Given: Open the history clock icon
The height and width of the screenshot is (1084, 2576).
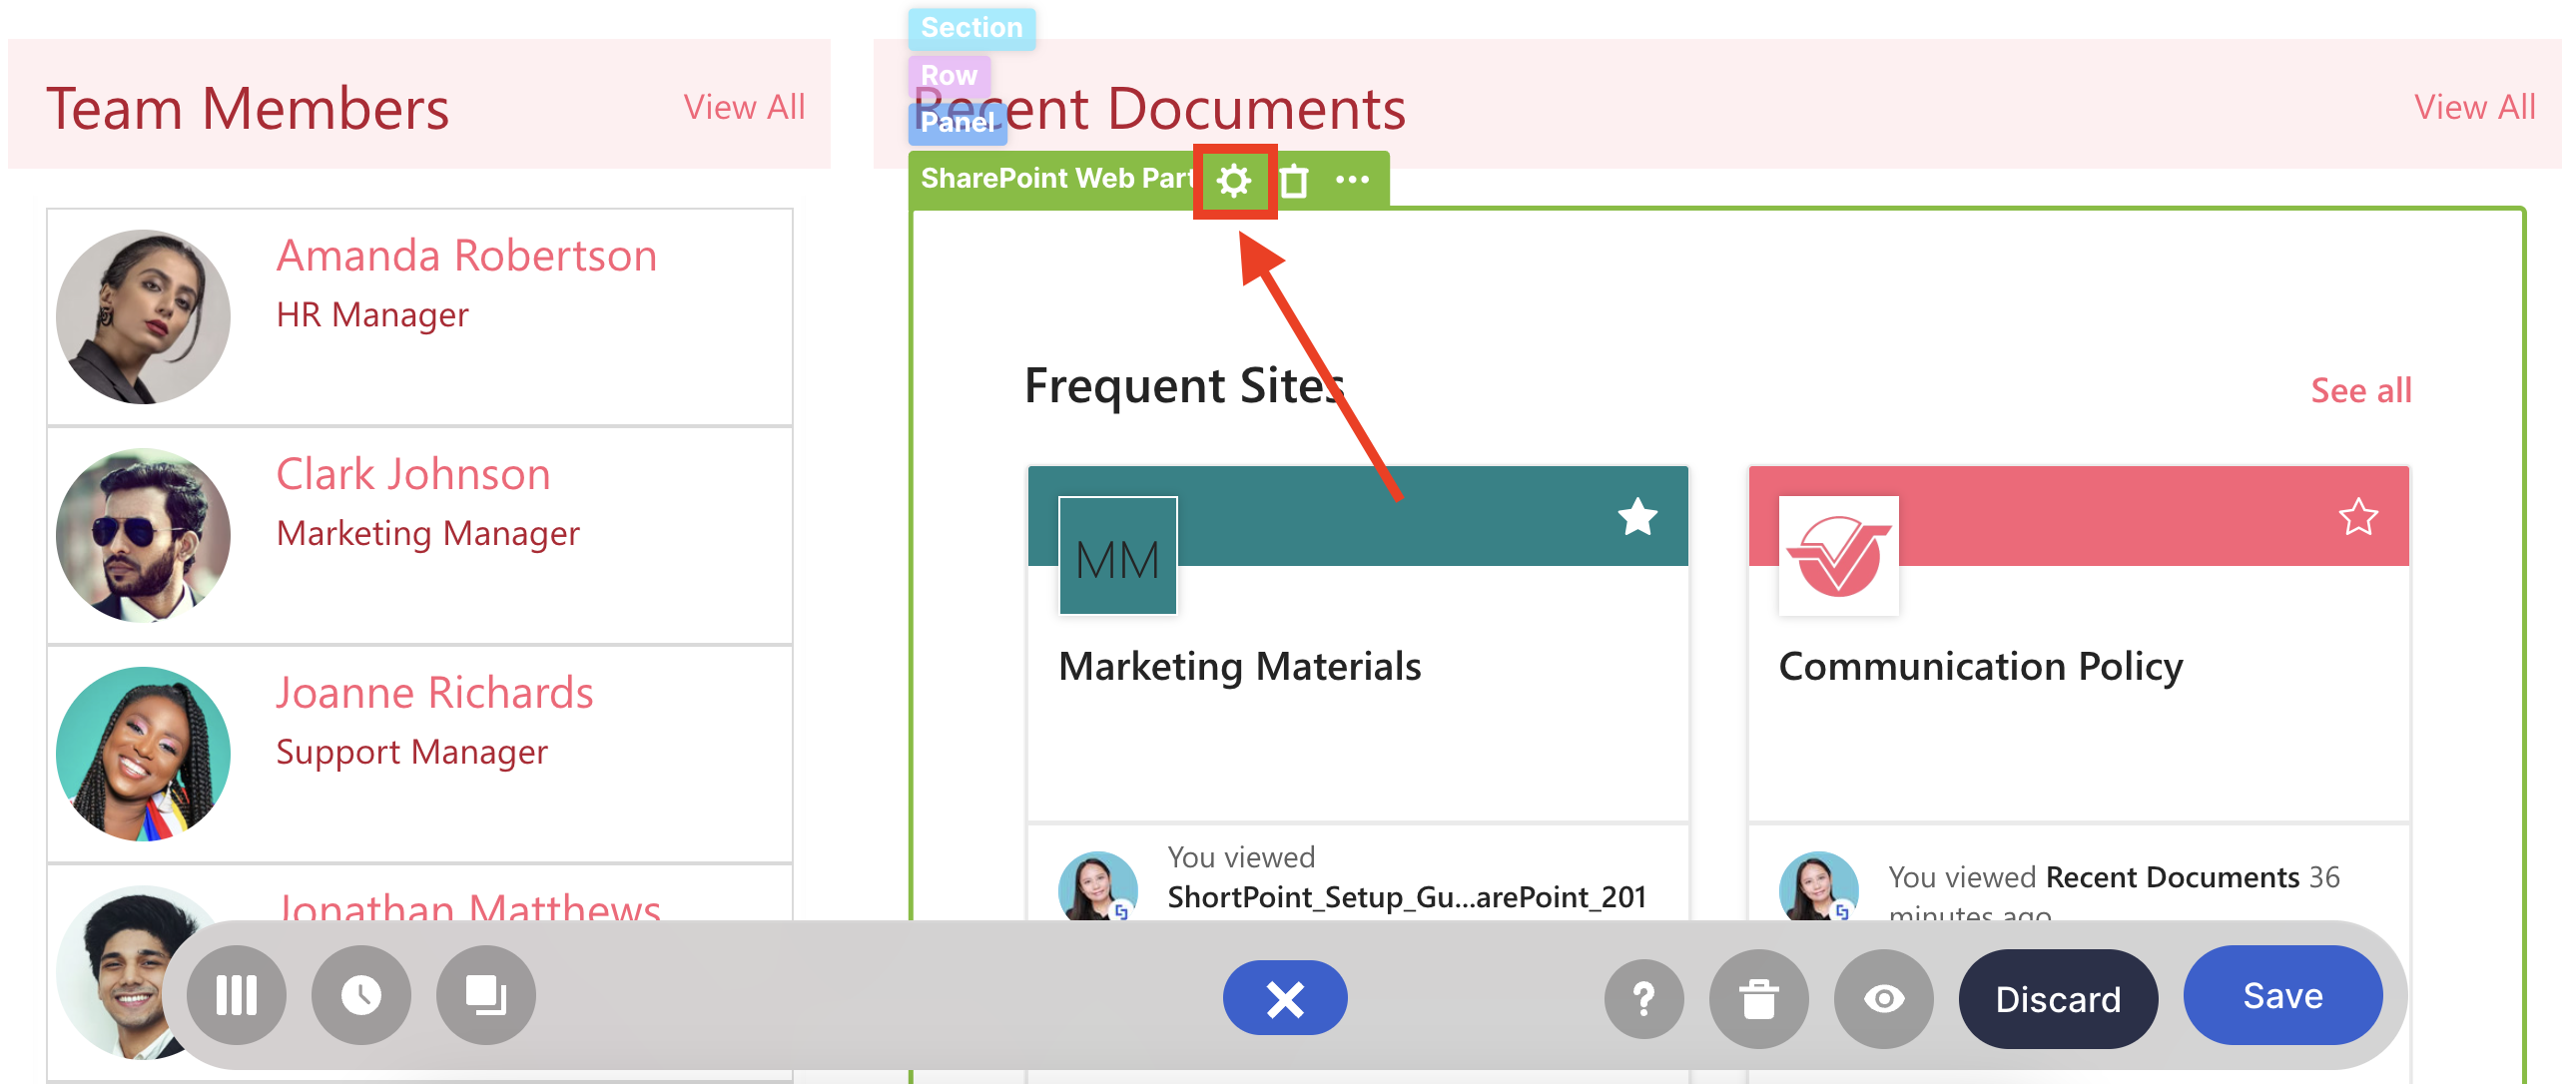Looking at the screenshot, I should tap(361, 995).
